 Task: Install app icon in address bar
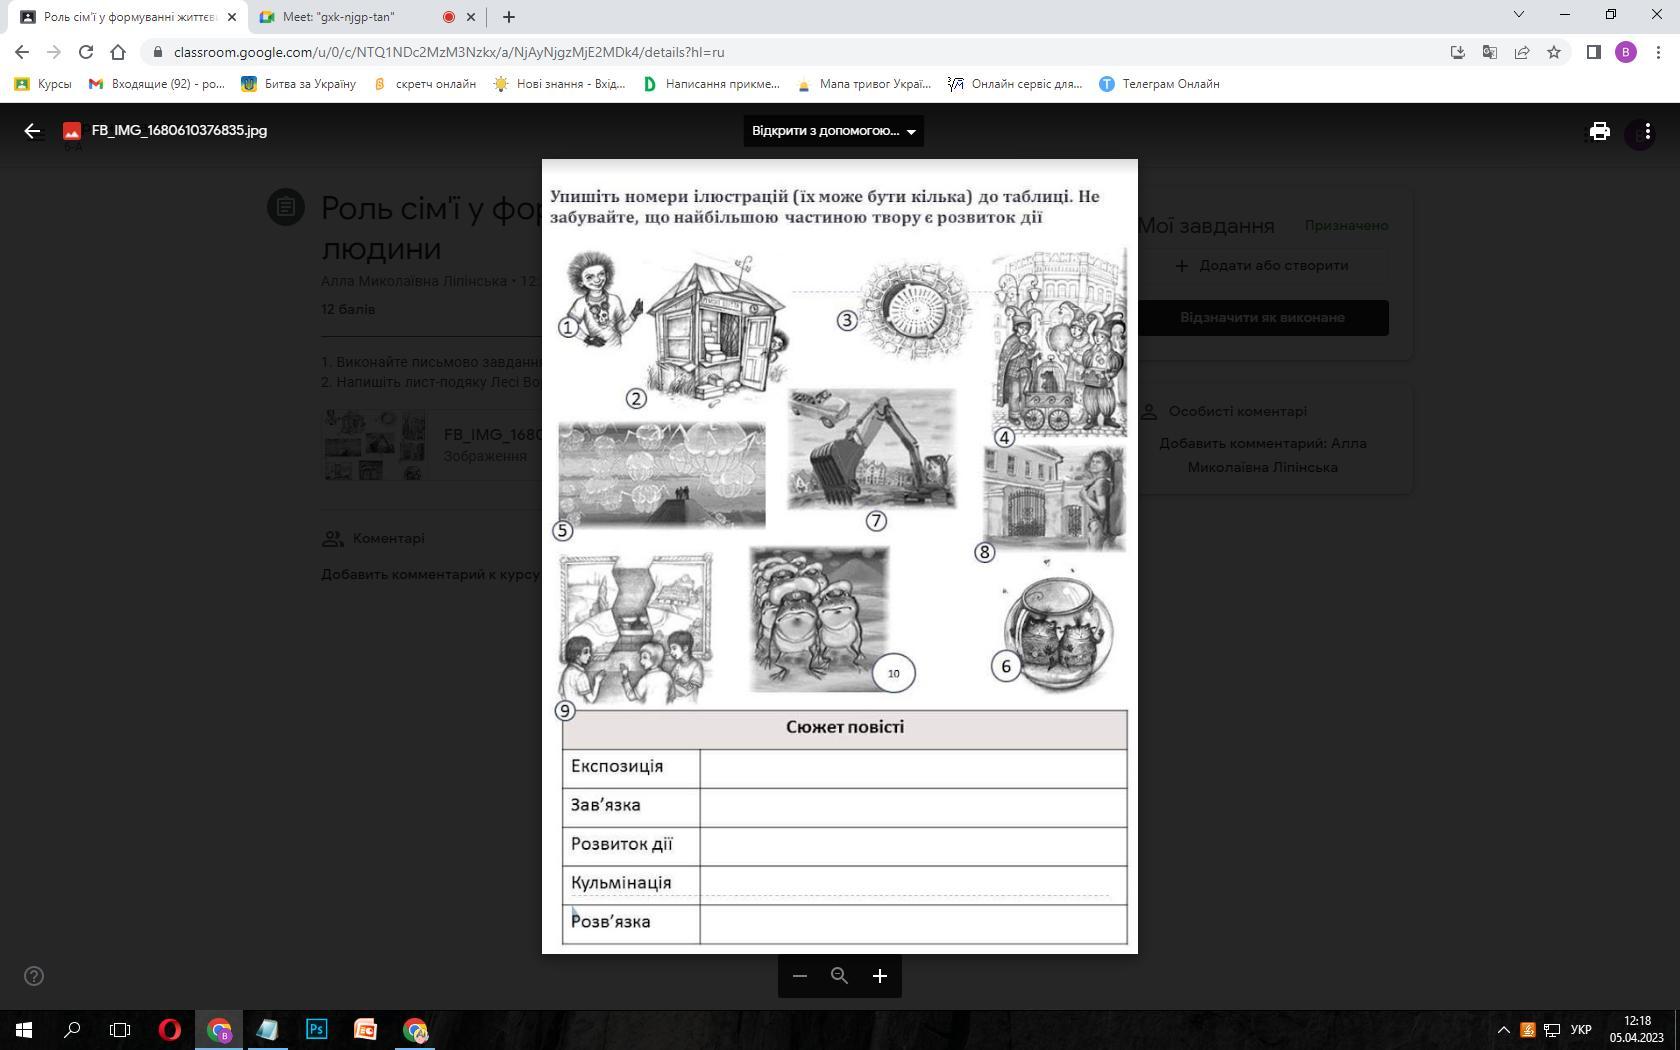[x=1458, y=52]
